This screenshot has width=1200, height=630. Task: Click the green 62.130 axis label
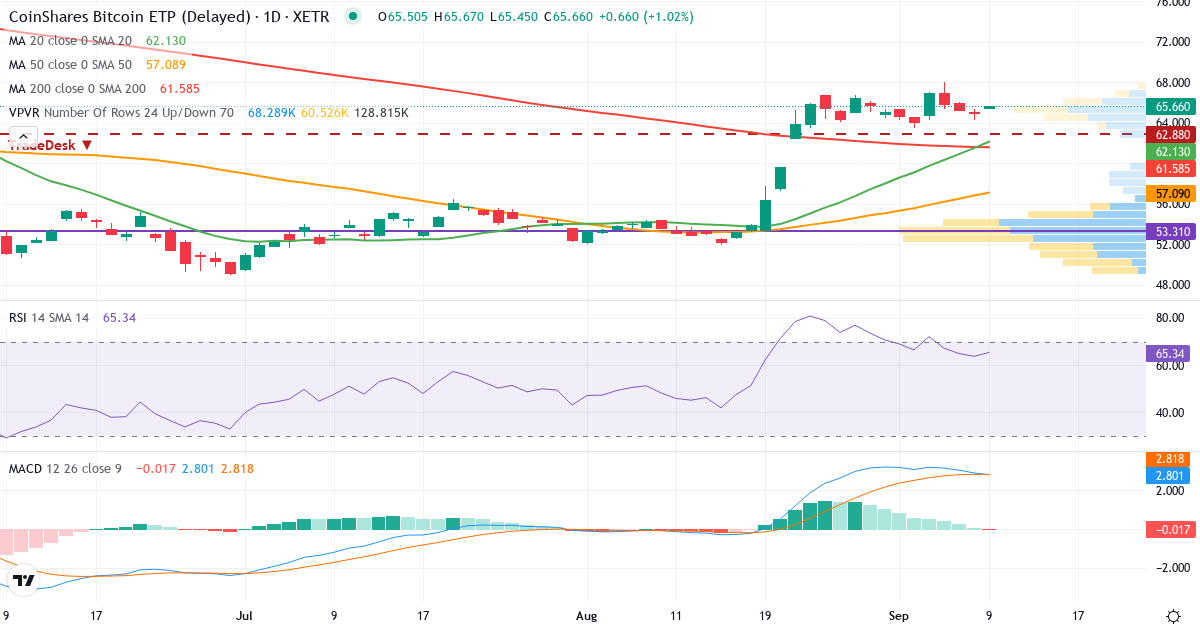coord(1171,151)
